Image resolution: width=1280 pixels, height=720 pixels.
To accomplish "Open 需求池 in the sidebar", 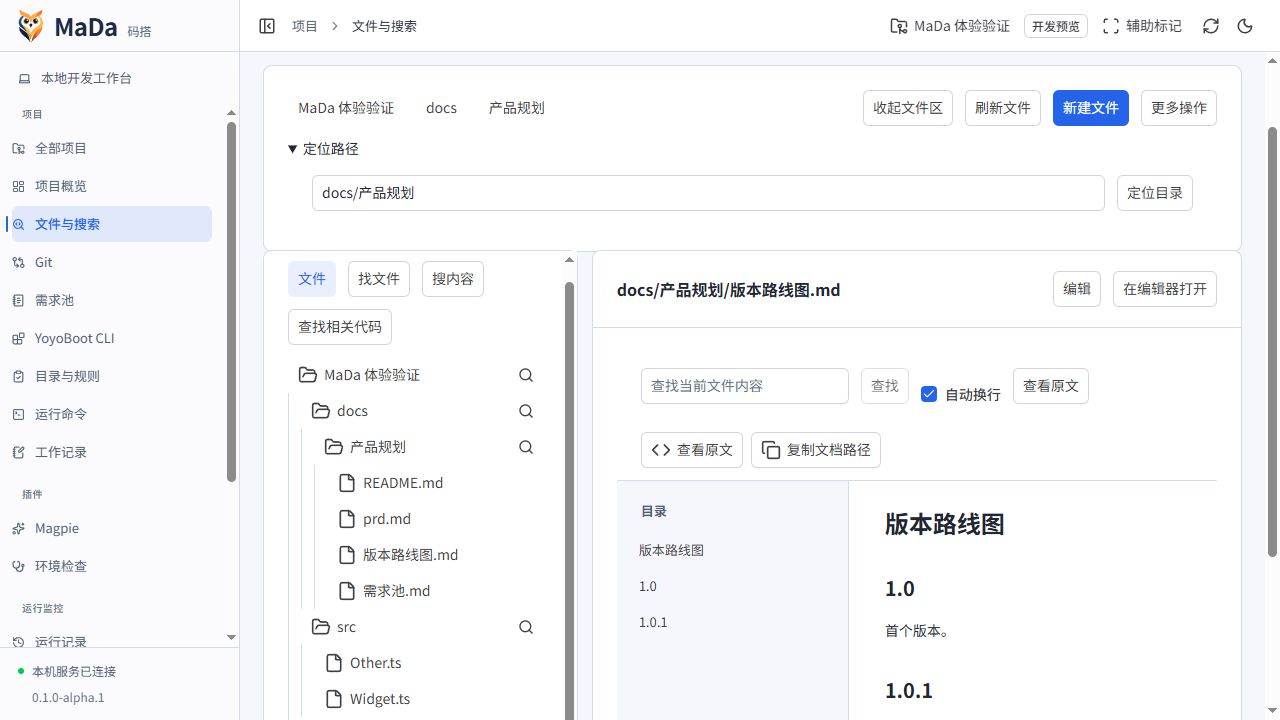I will (110, 300).
